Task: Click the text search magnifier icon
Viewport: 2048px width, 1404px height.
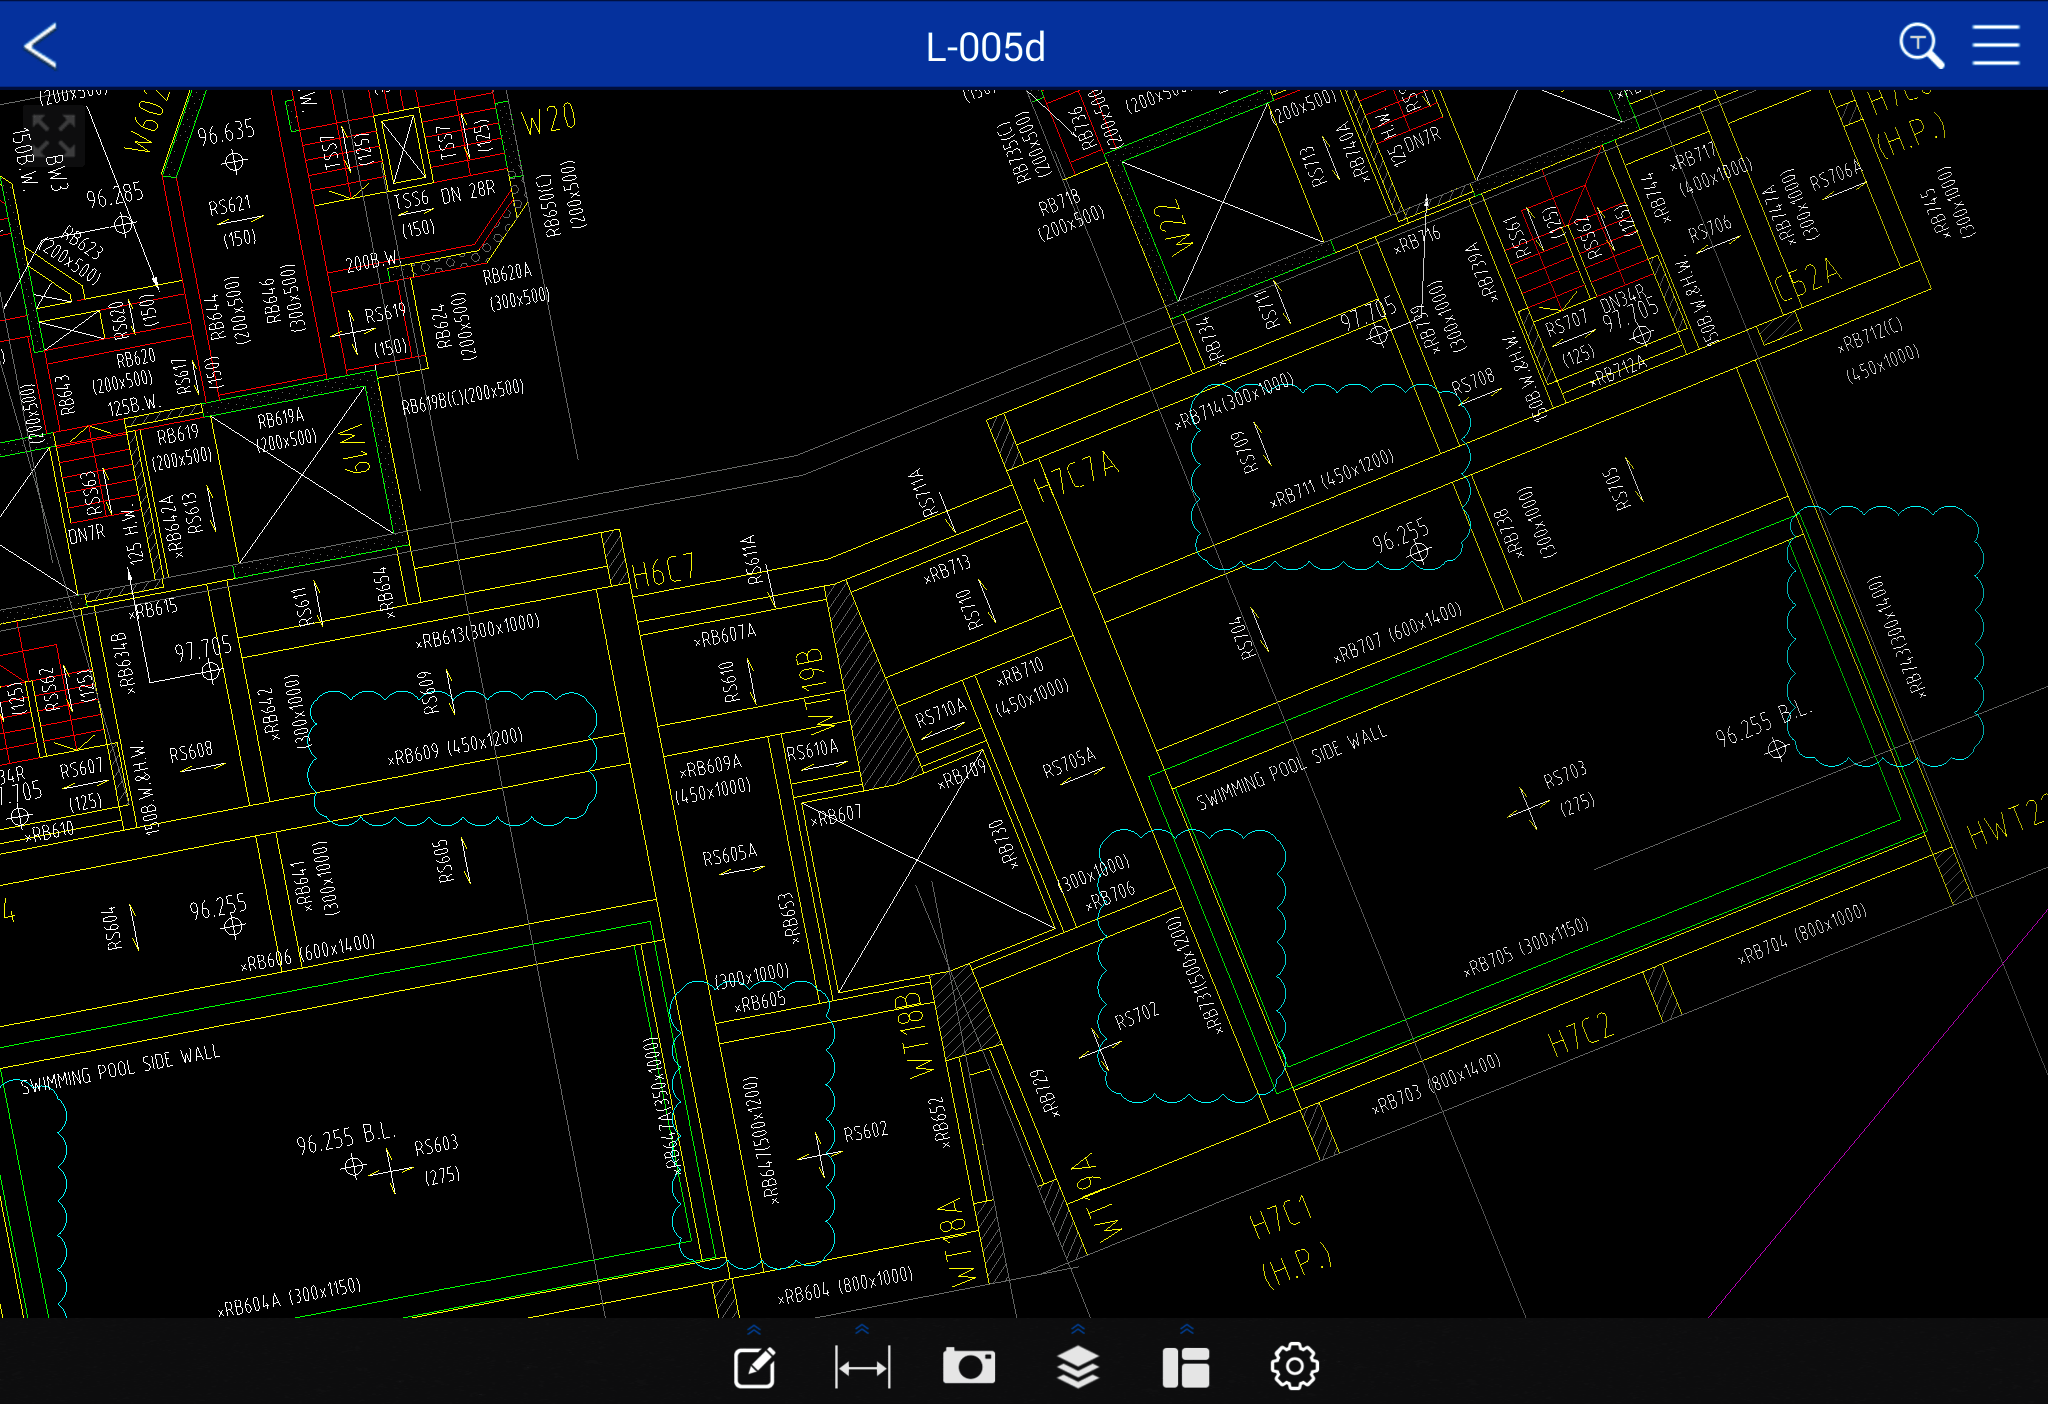Action: 1920,46
